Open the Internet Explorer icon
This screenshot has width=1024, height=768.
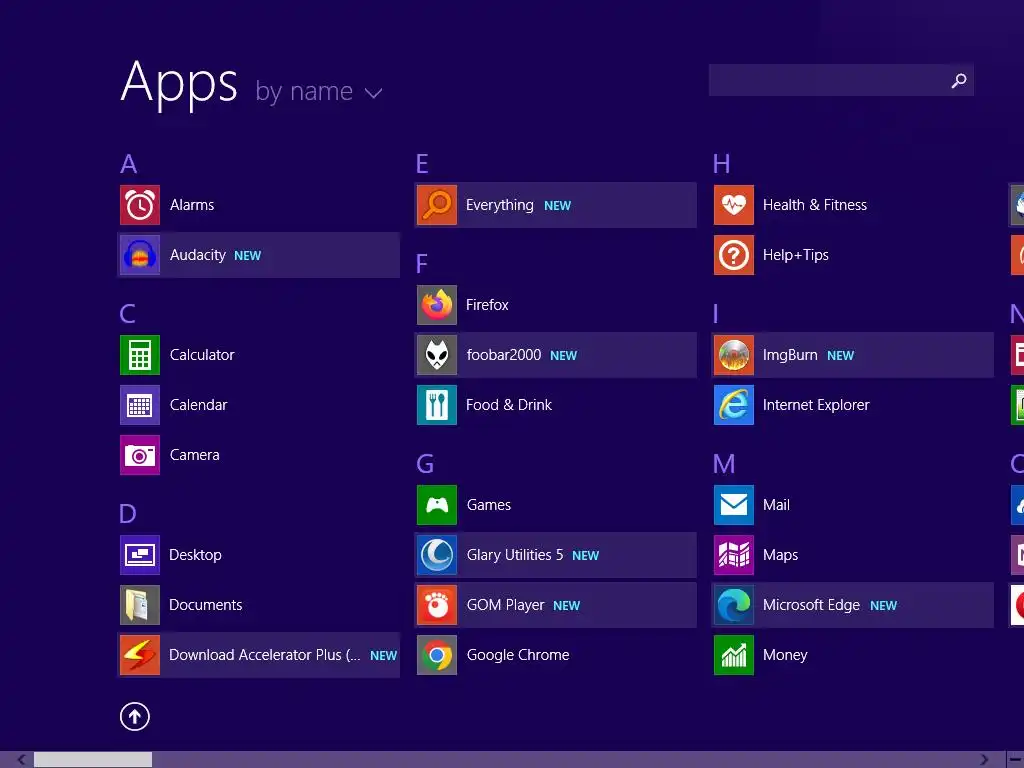point(734,405)
